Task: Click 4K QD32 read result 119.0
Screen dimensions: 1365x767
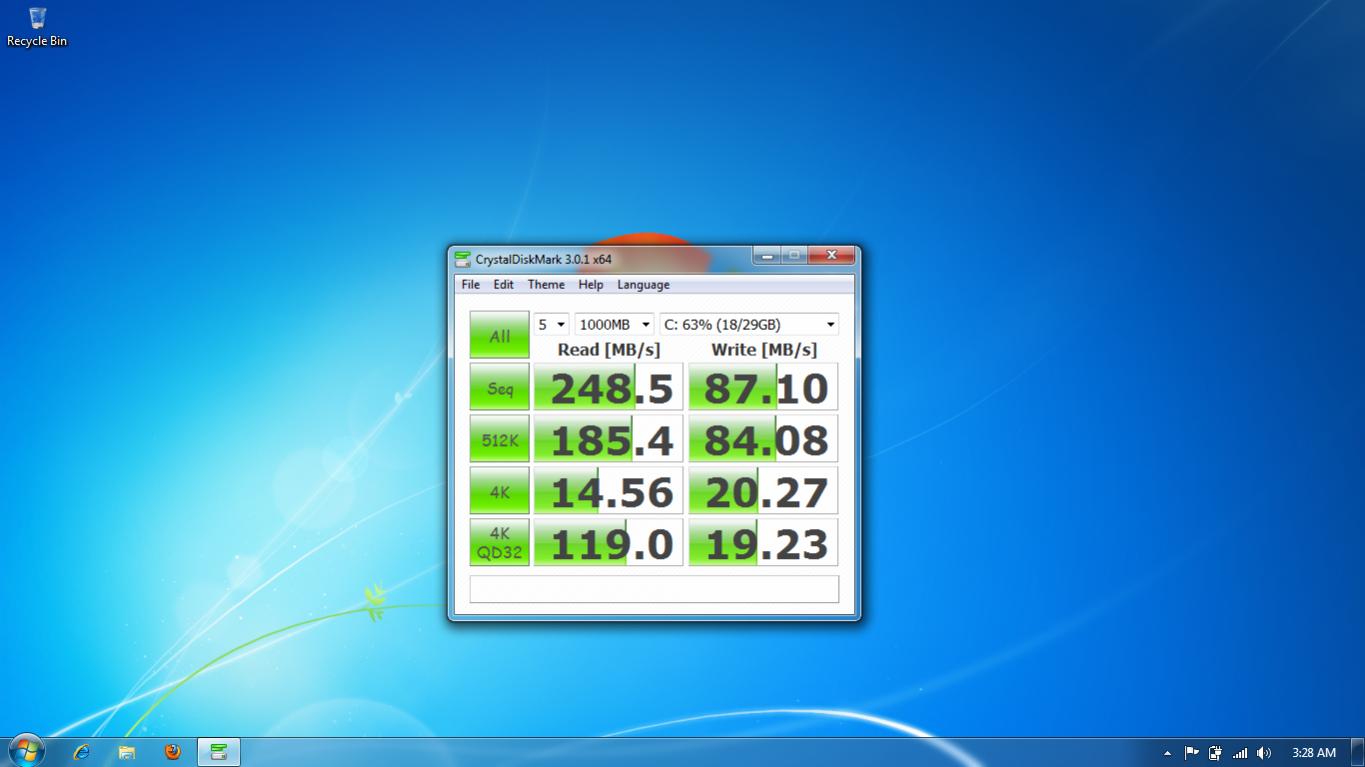Action: (608, 543)
